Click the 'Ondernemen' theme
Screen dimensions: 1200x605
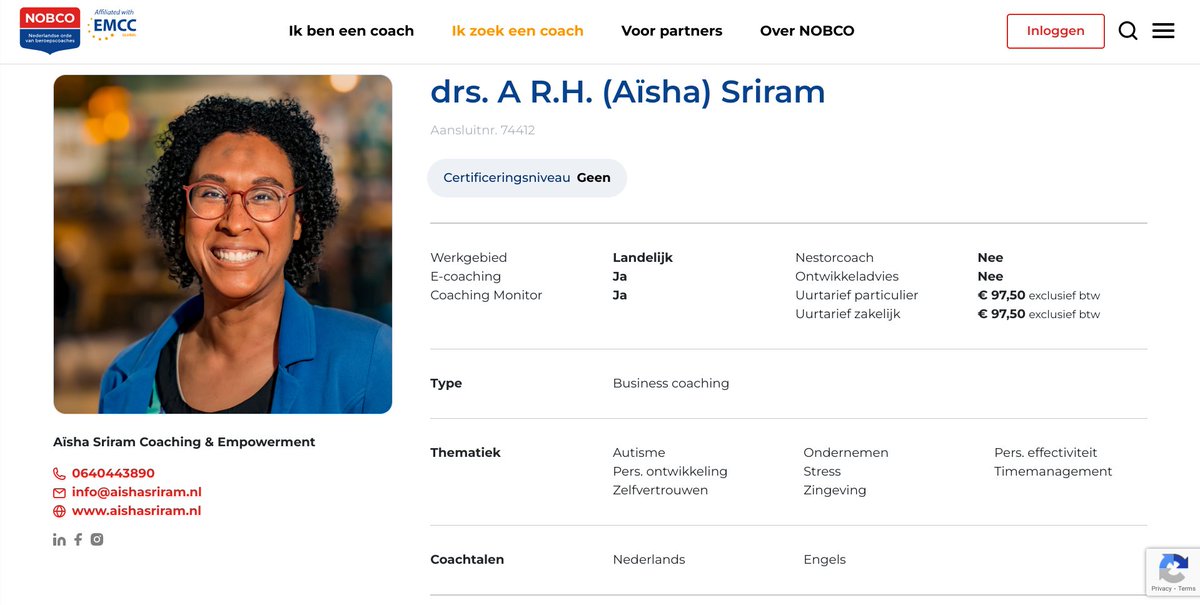846,453
